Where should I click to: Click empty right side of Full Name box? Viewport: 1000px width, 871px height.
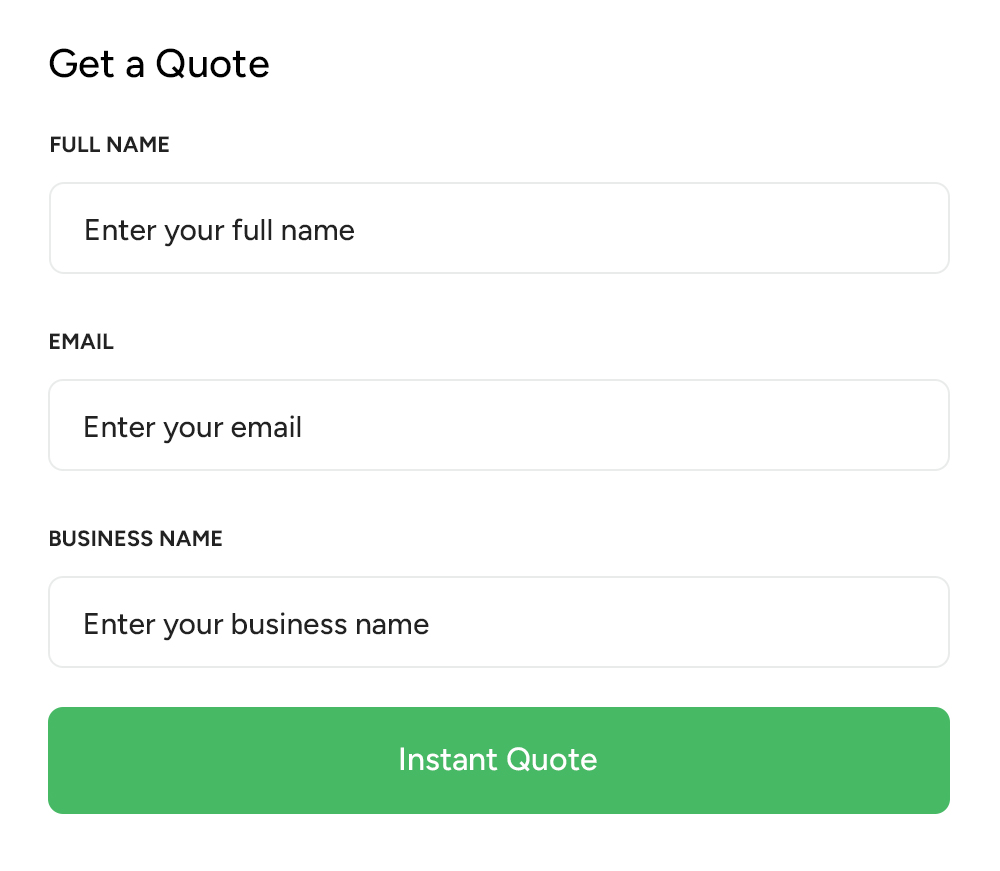point(800,228)
